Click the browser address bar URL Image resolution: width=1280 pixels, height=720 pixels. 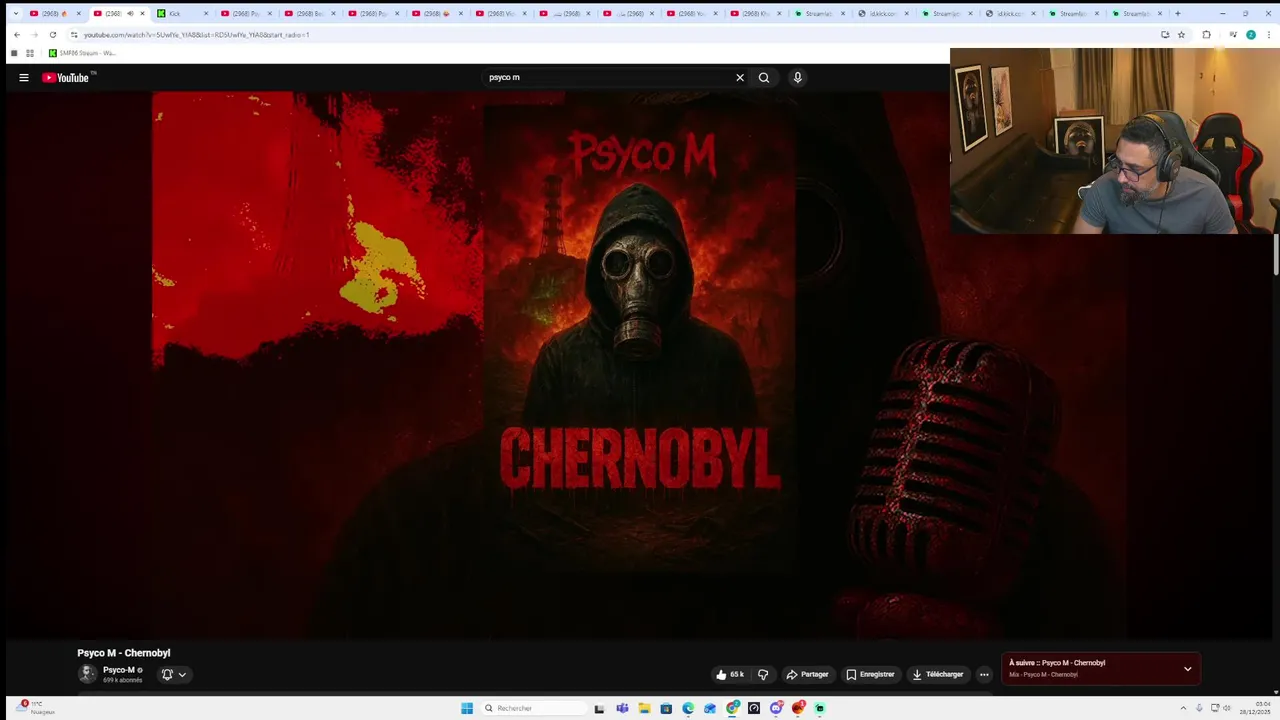click(196, 35)
